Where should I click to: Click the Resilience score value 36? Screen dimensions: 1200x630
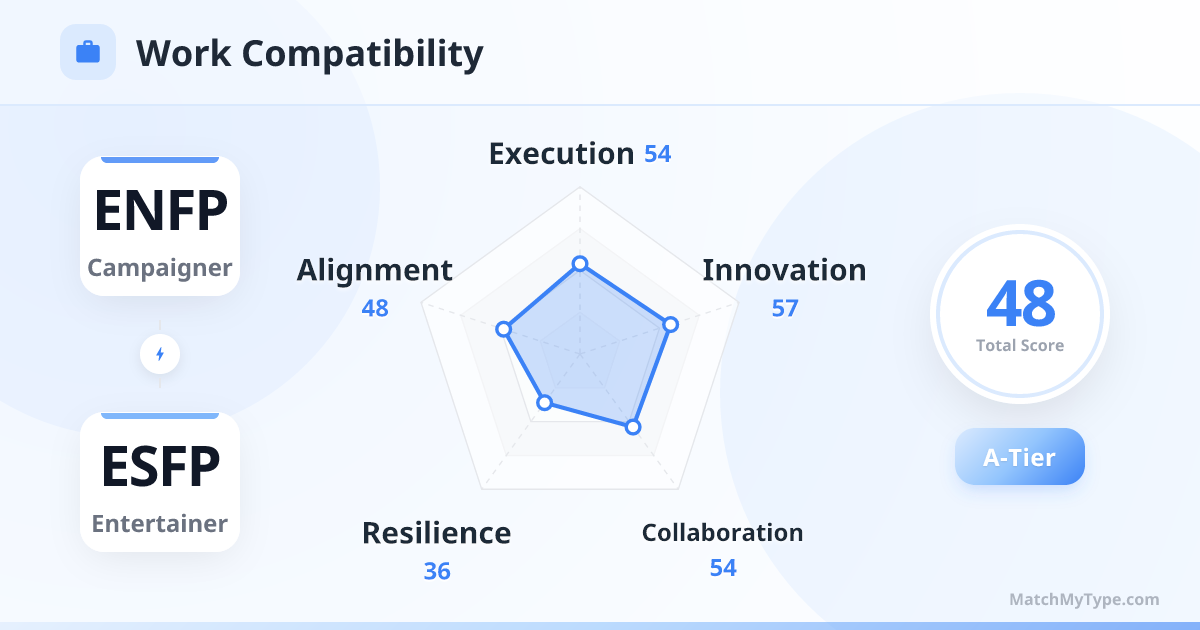437,571
